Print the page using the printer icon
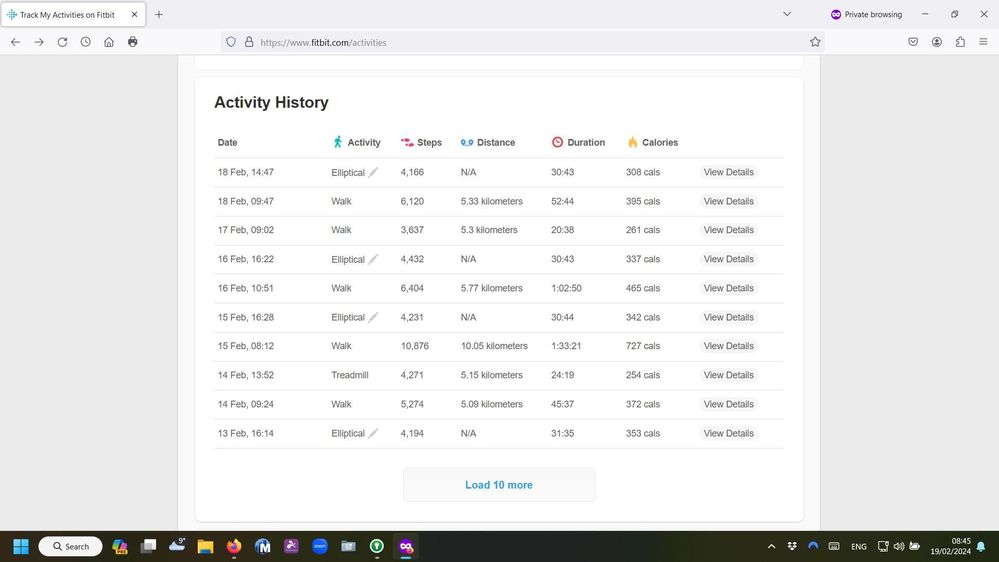The height and width of the screenshot is (562, 999). [x=133, y=42]
